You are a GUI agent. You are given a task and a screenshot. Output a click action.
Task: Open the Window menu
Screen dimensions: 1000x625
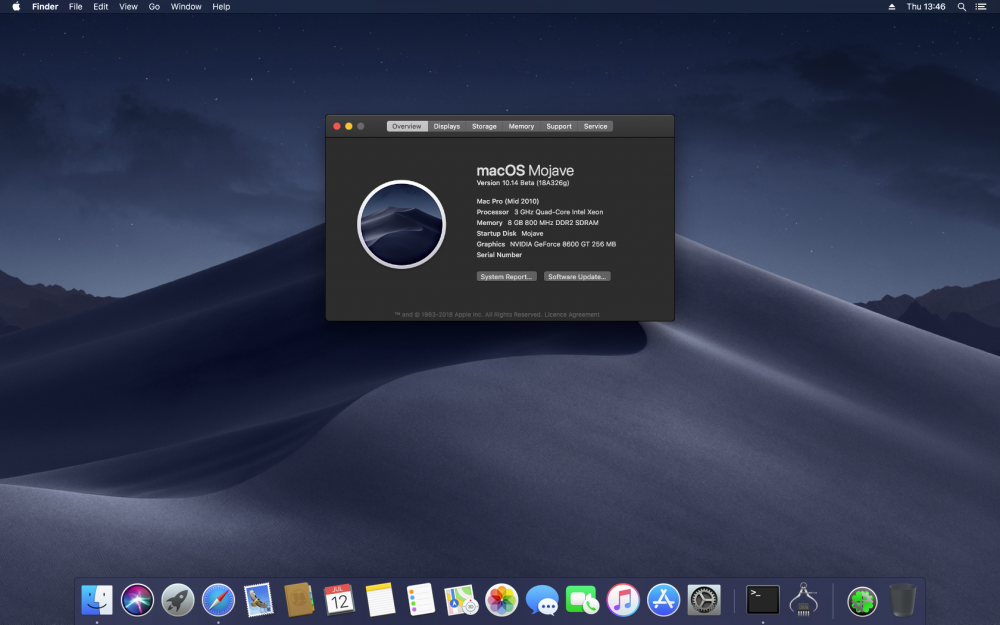pos(186,6)
